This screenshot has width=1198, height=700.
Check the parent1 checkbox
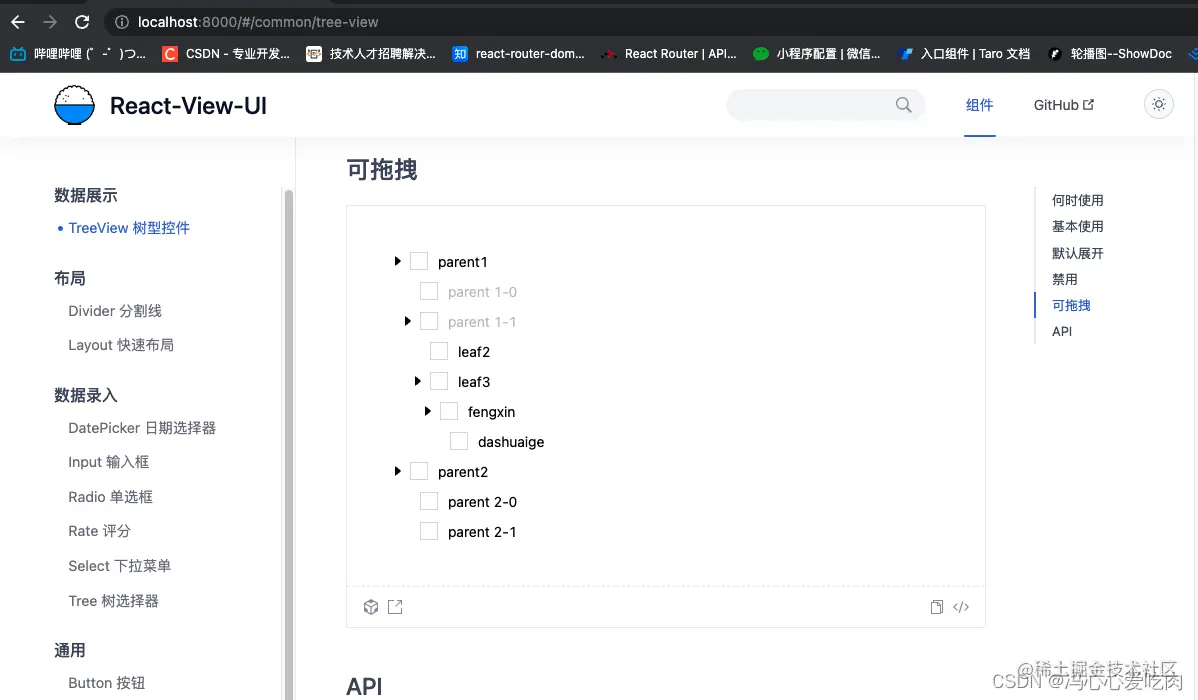pos(418,261)
